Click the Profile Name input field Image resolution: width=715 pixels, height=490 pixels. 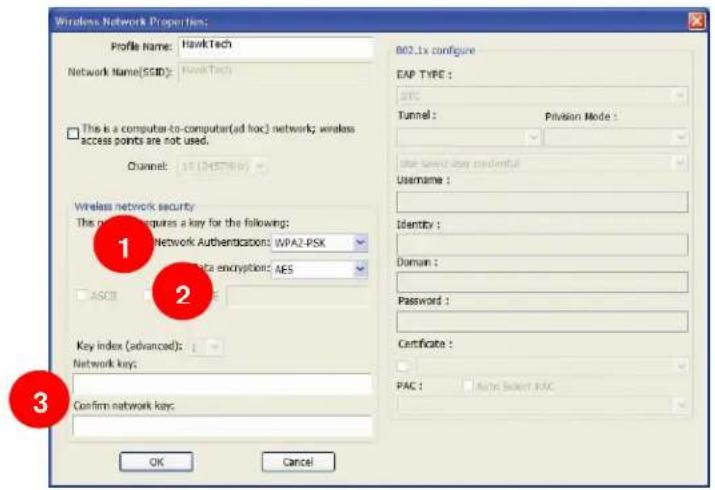point(276,47)
